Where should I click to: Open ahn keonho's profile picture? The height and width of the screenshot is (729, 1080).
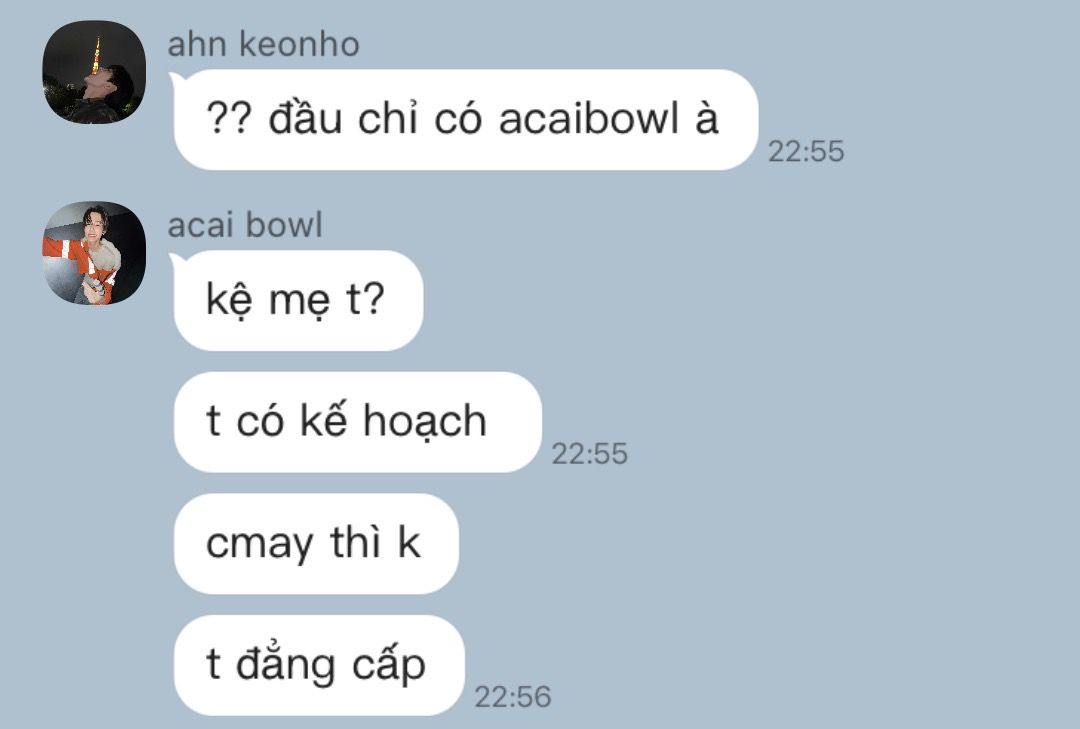click(94, 72)
